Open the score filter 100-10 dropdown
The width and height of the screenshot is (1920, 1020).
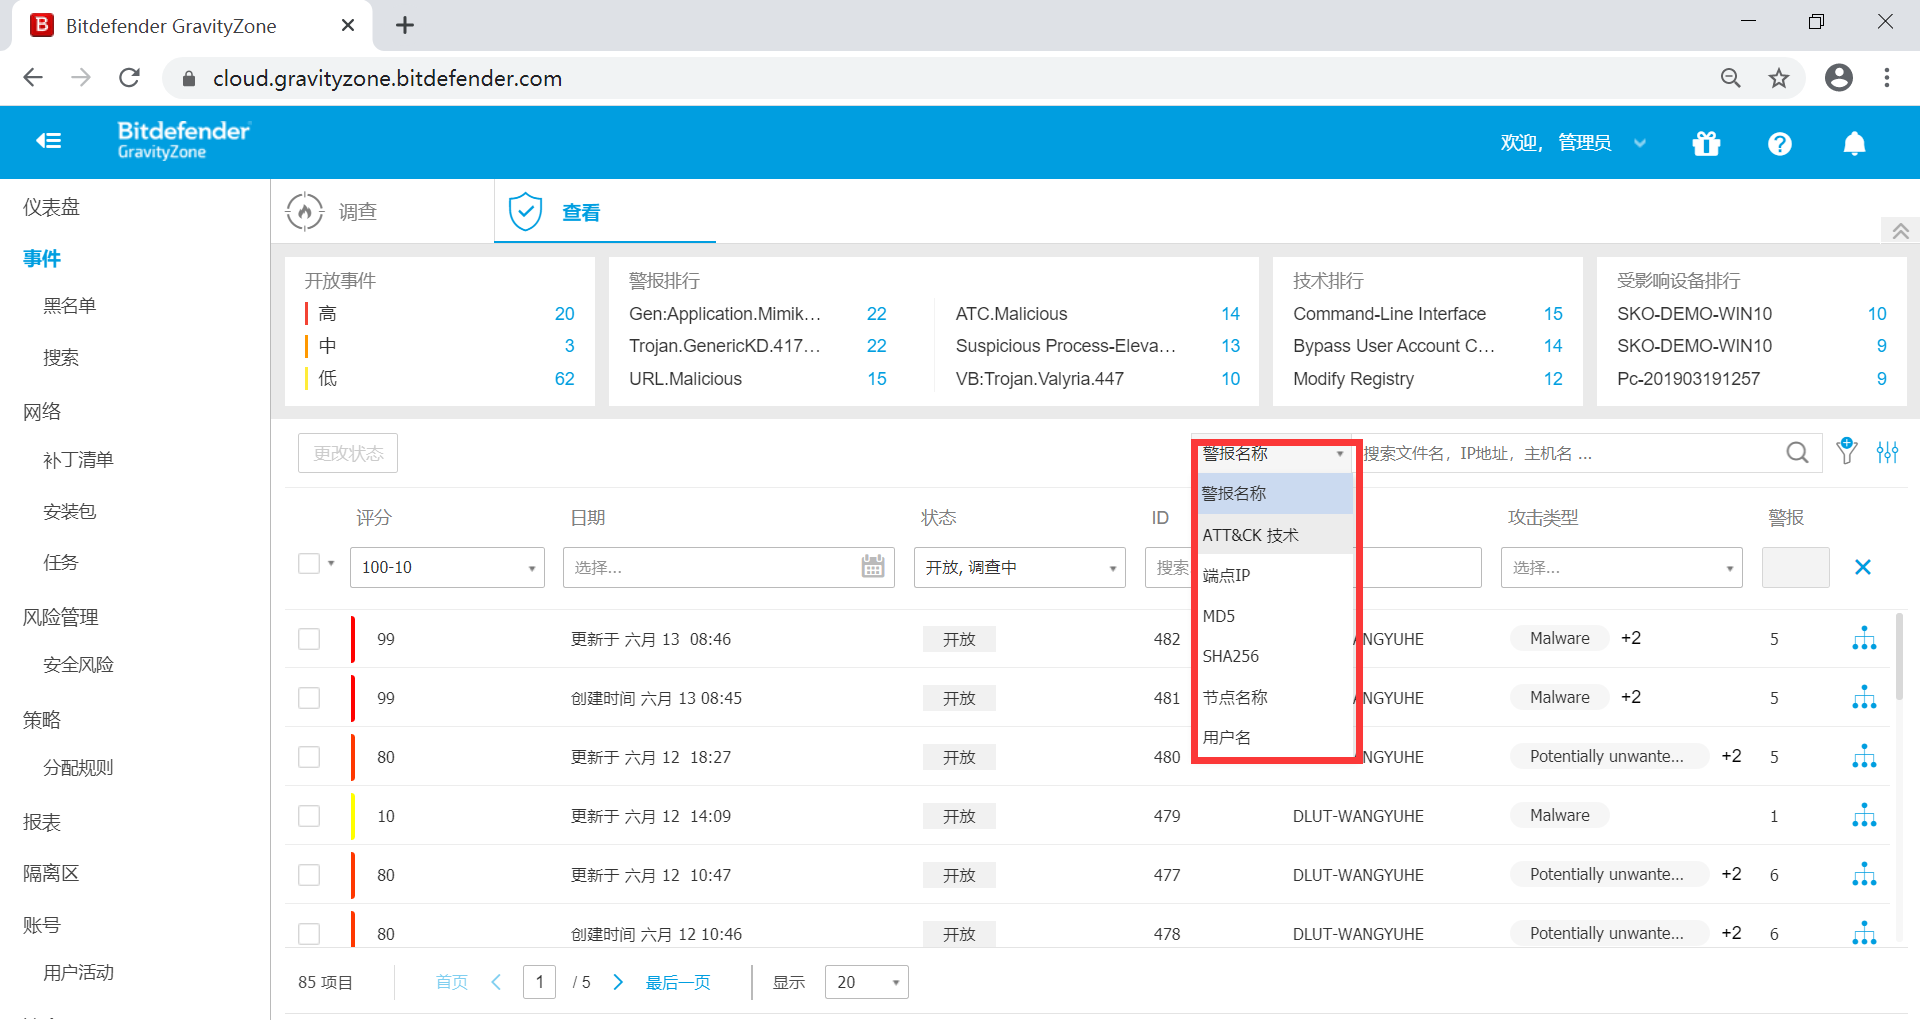(447, 567)
